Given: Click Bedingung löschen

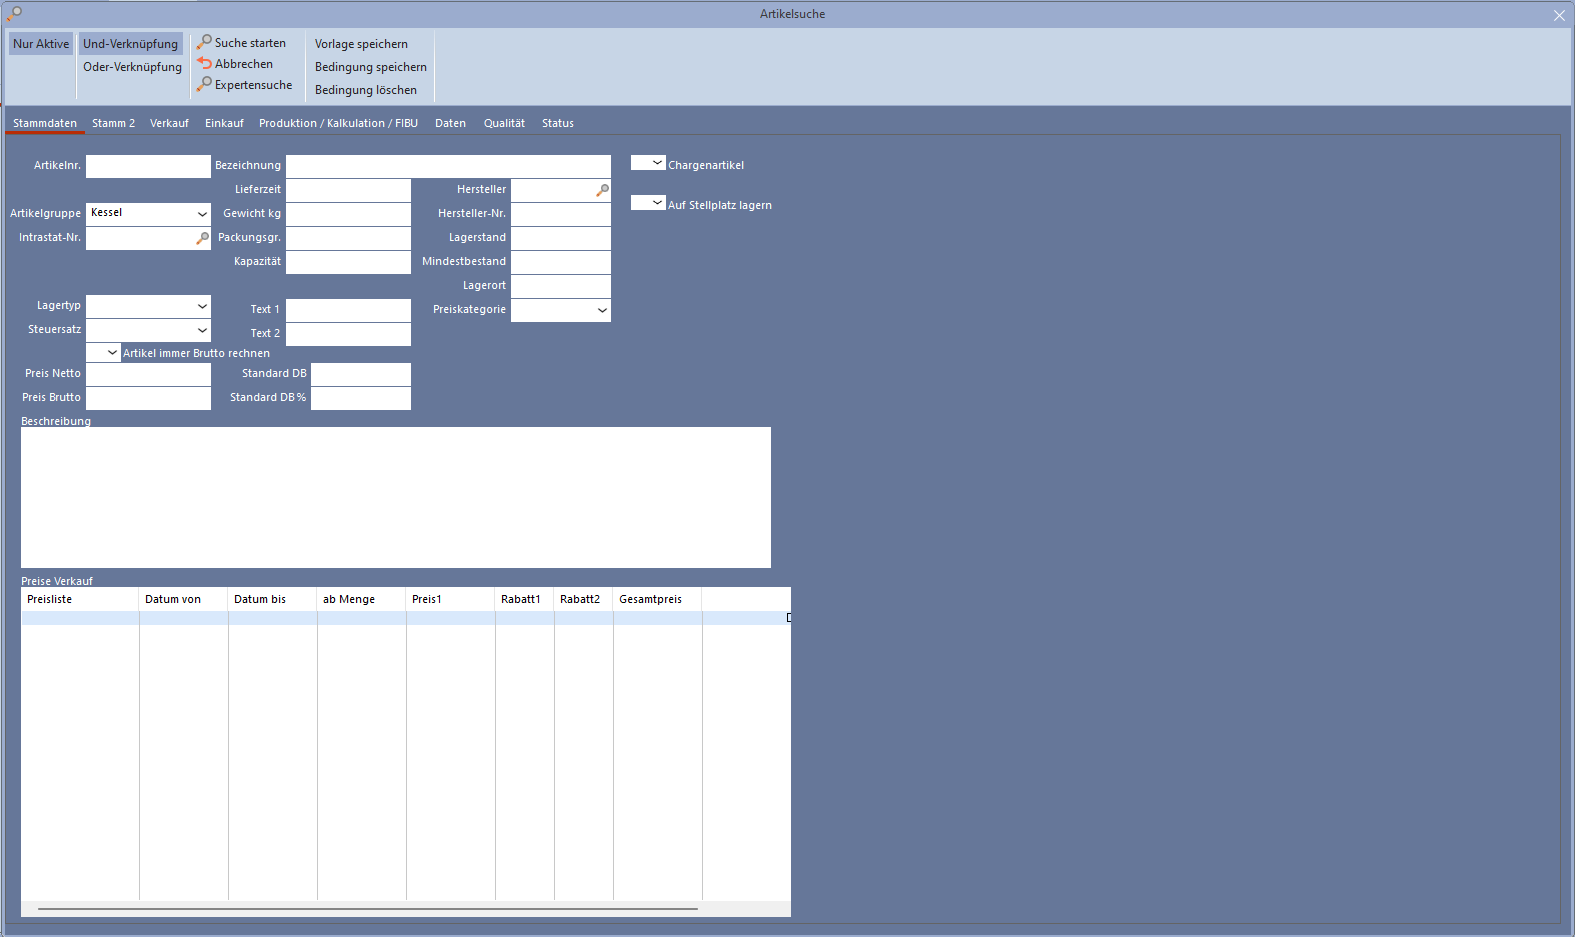Looking at the screenshot, I should tap(366, 90).
